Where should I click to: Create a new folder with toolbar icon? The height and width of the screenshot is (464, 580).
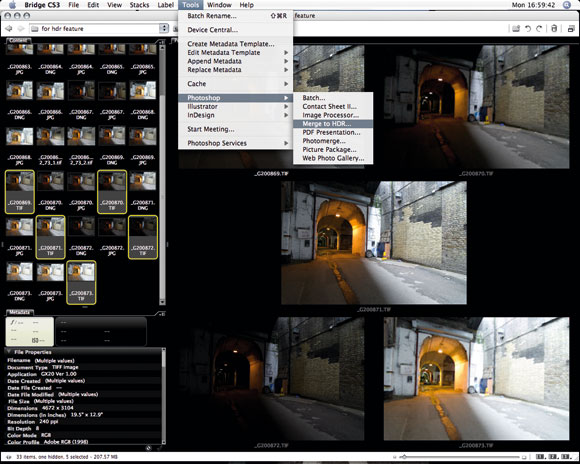pos(516,28)
